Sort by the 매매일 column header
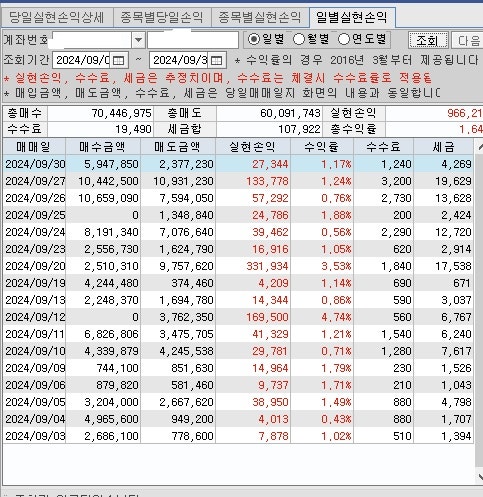The image size is (483, 497). click(x=34, y=147)
